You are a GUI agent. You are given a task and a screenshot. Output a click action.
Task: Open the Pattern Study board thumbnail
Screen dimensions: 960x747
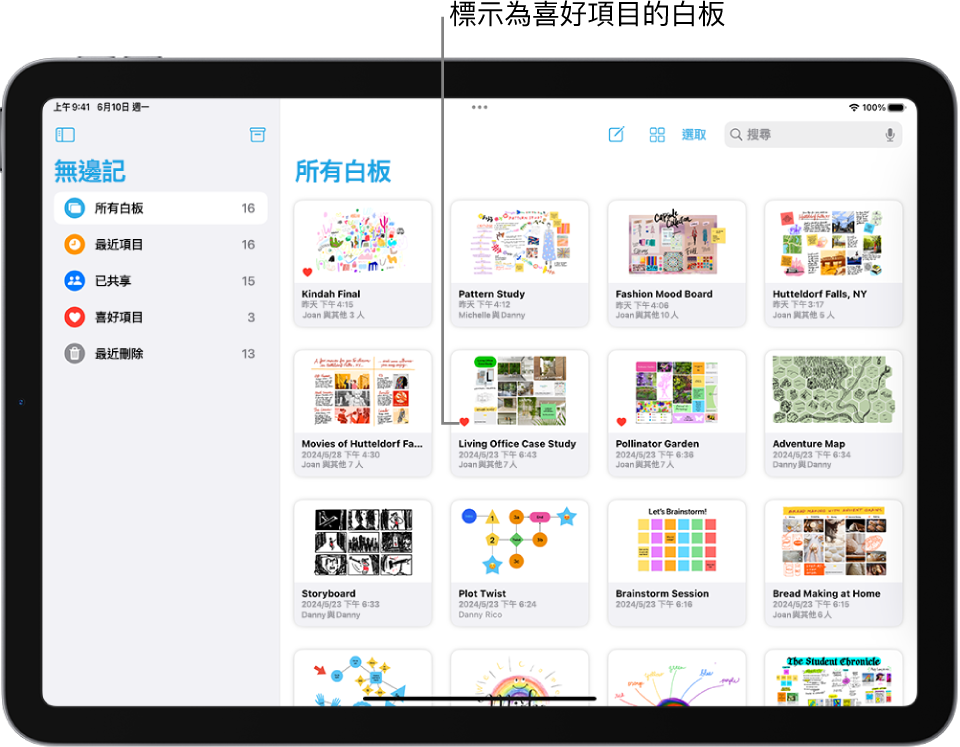point(520,242)
